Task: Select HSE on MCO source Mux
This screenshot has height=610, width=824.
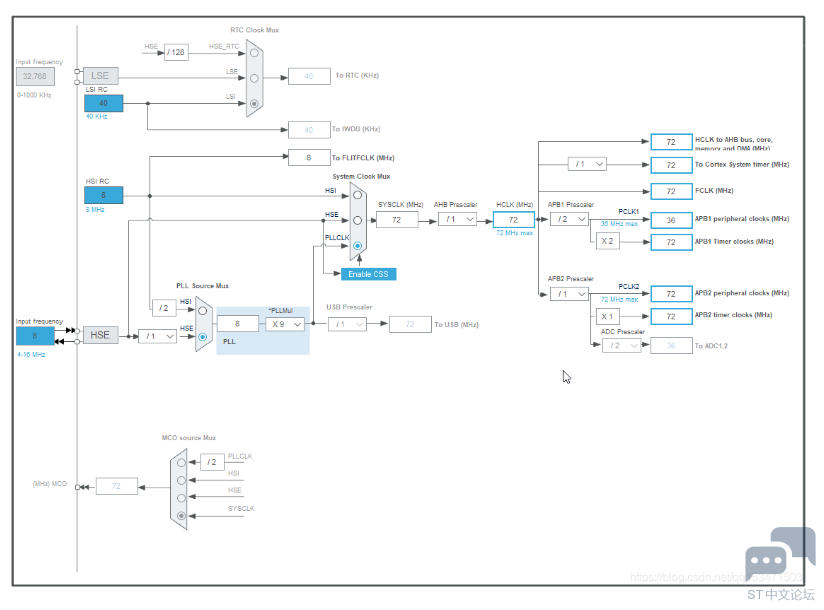Action: pos(181,498)
